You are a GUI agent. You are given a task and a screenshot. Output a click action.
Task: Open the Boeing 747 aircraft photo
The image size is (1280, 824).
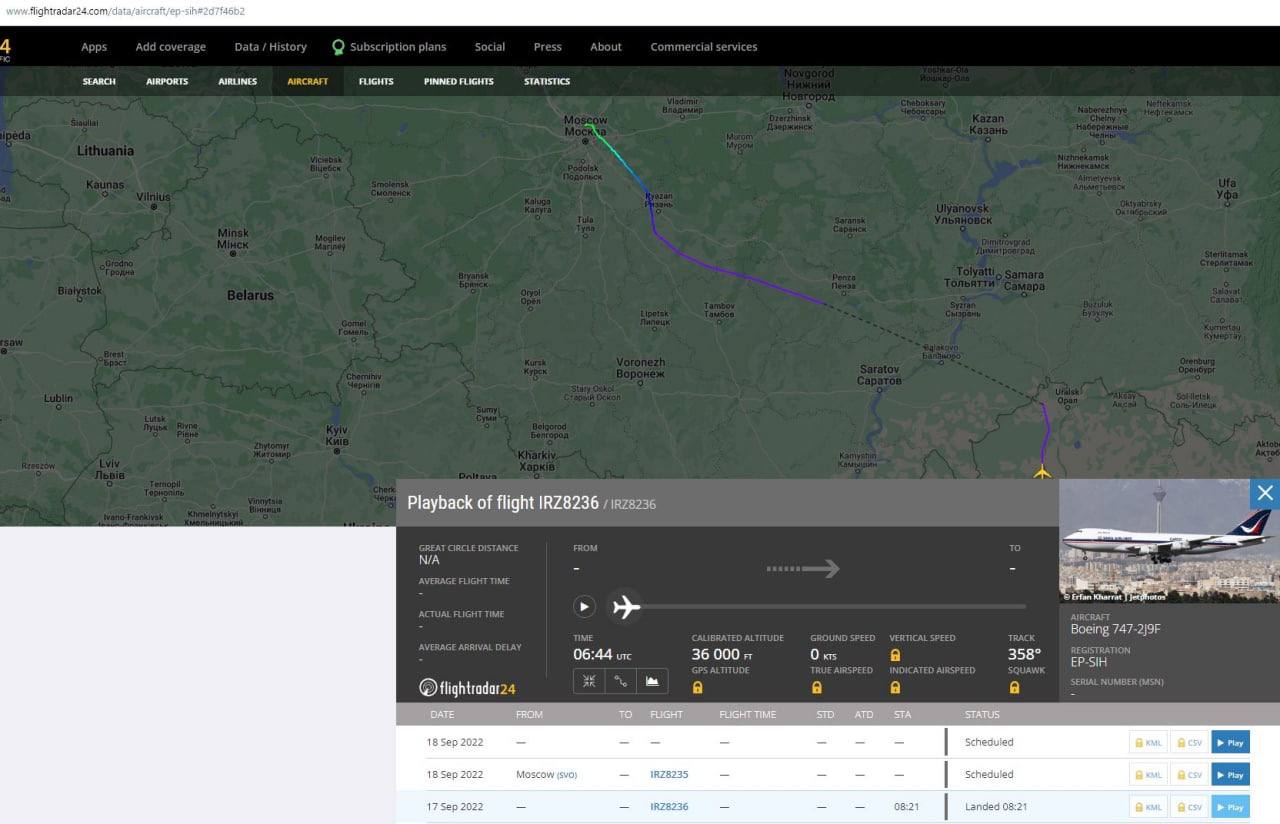[1169, 541]
